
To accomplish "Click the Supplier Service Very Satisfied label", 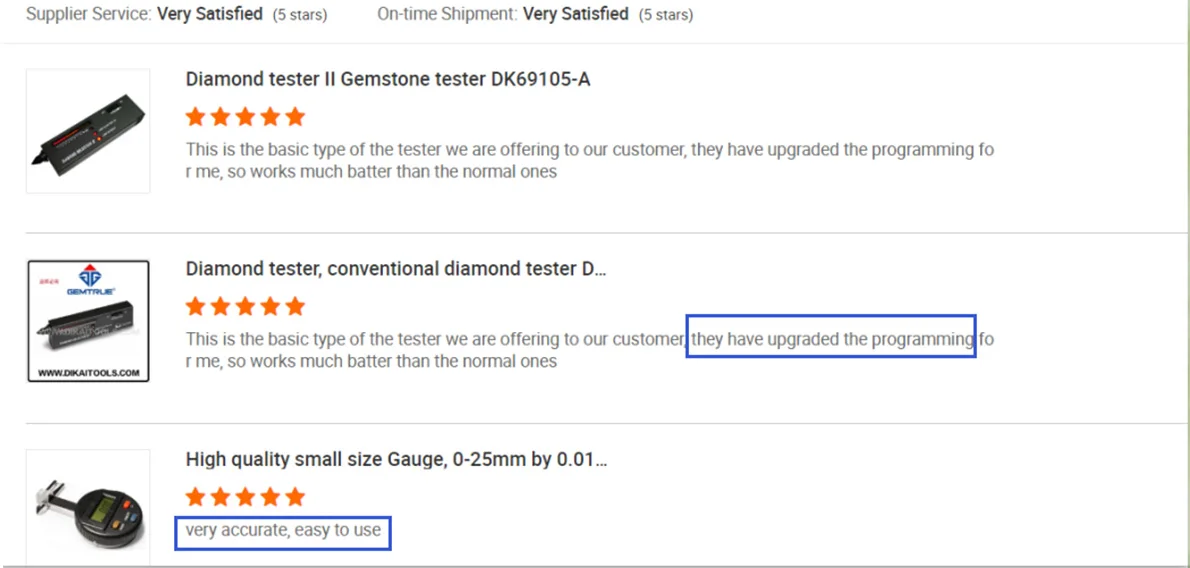I will pos(177,14).
